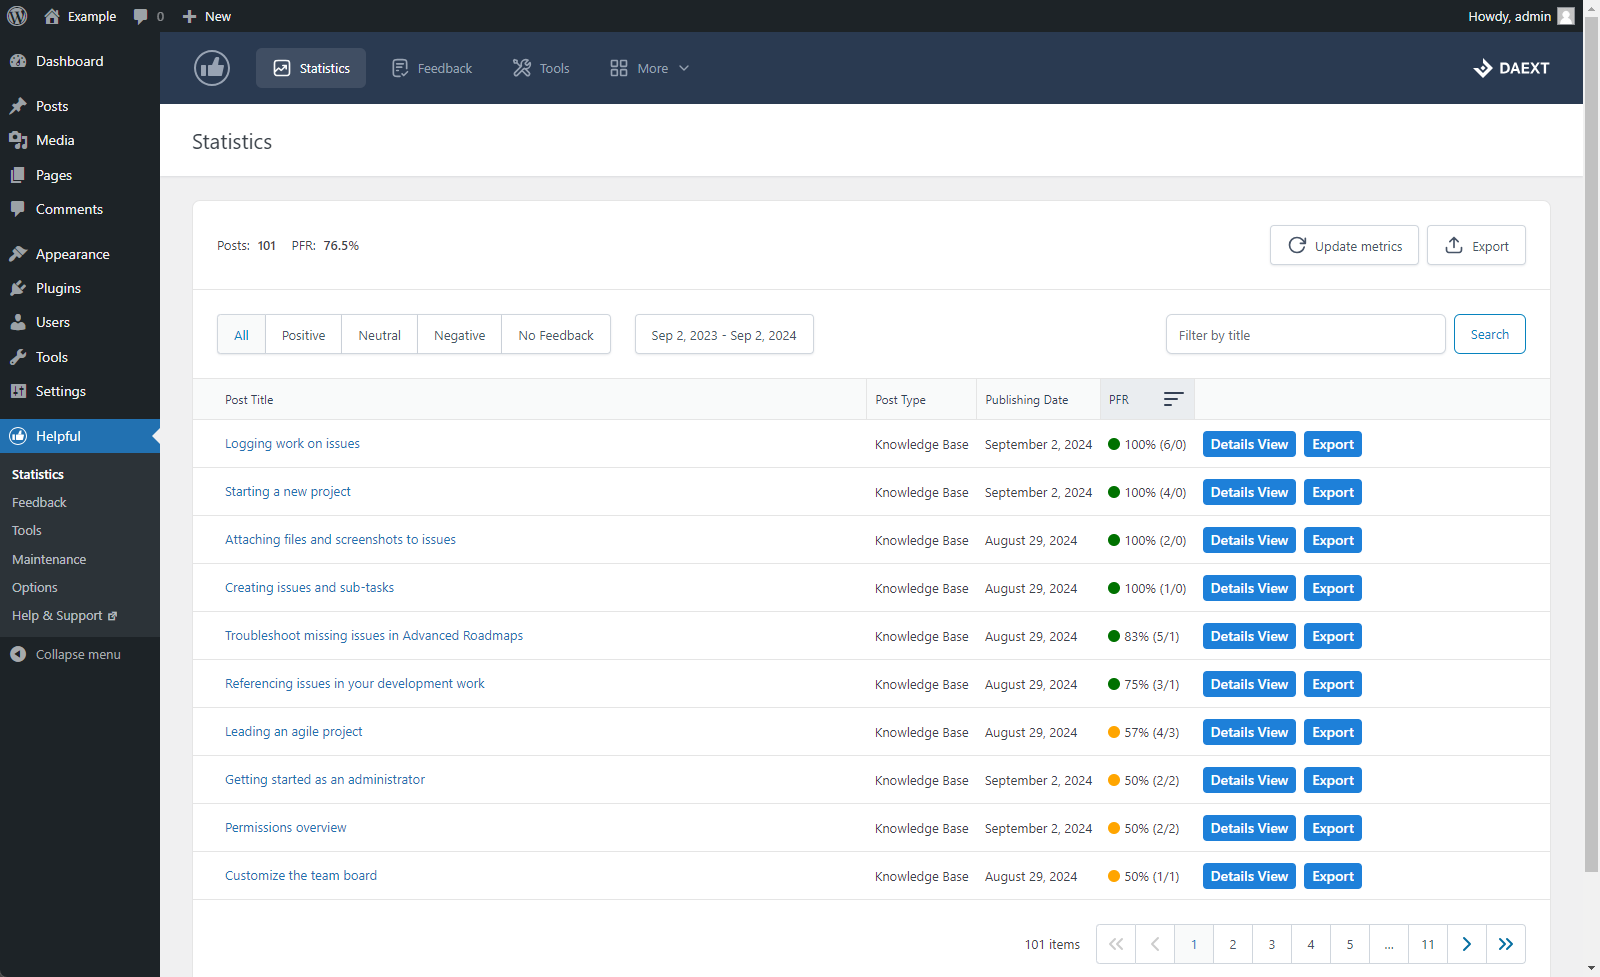
Task: Click the Dashboard gauge icon
Action: click(18, 61)
